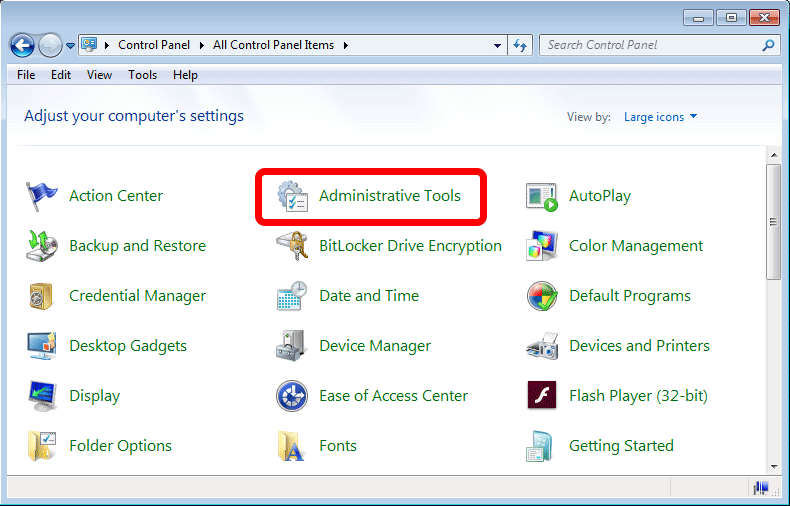Click the Control Panel icon in address bar

tap(89, 45)
